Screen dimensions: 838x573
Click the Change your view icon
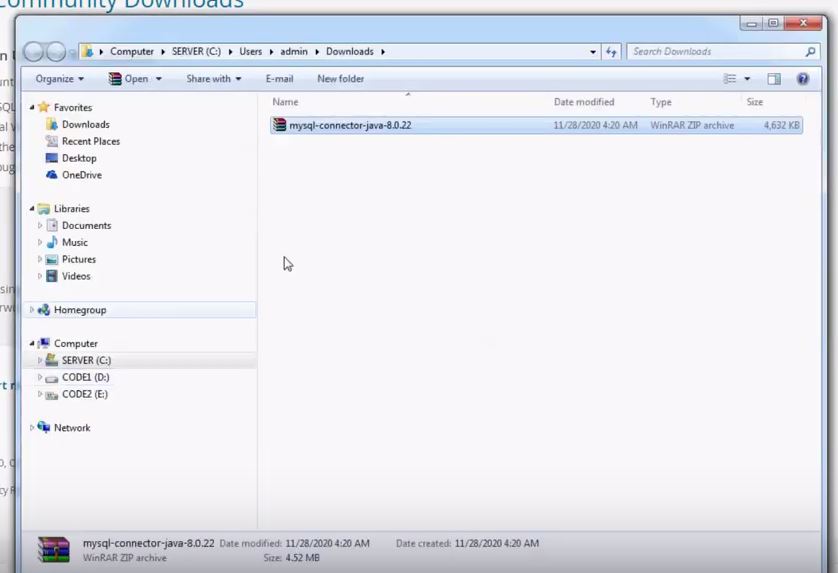[x=730, y=79]
